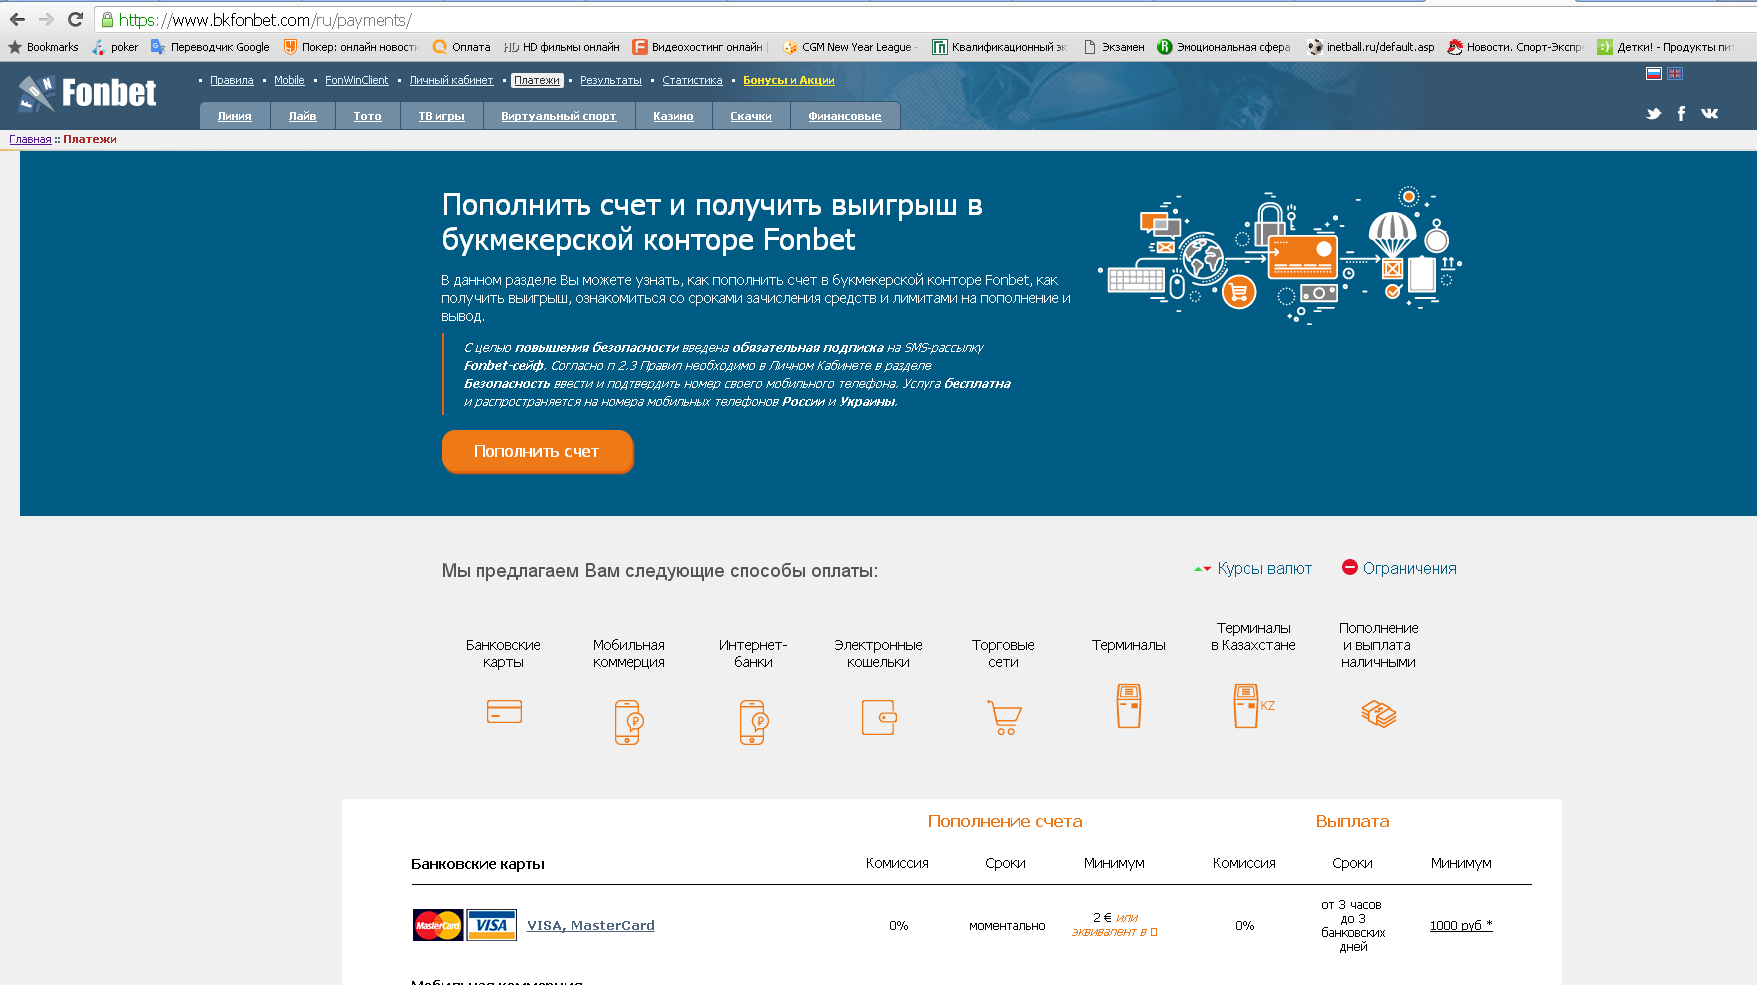1757x985 pixels.
Task: Click the VISA logo
Action: [491, 925]
